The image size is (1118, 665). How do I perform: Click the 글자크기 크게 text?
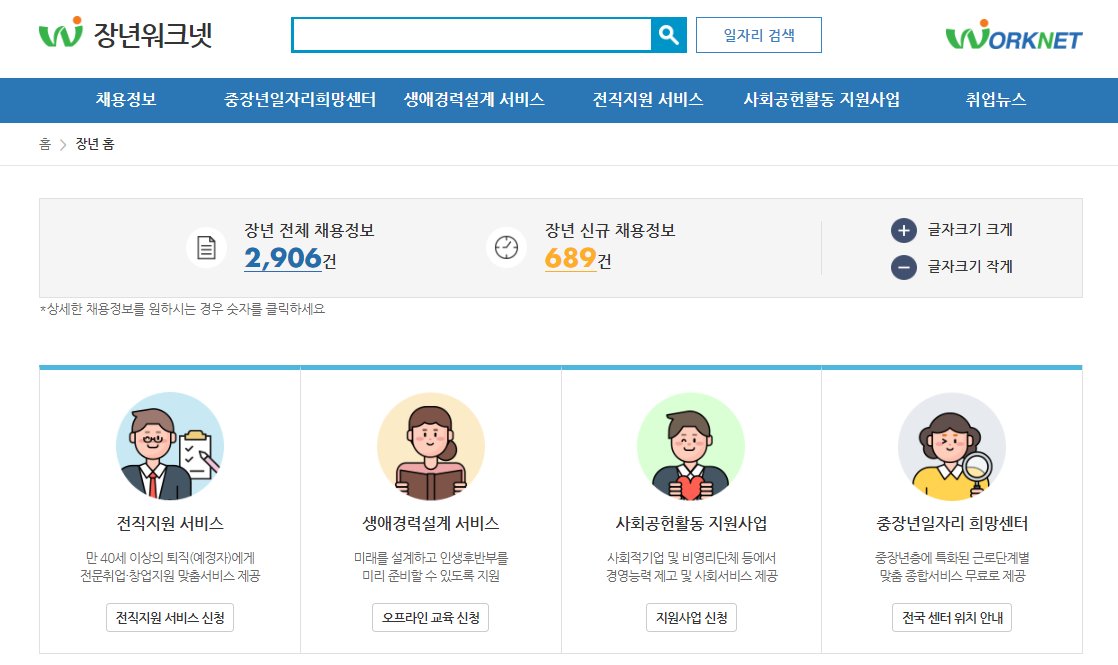[970, 230]
